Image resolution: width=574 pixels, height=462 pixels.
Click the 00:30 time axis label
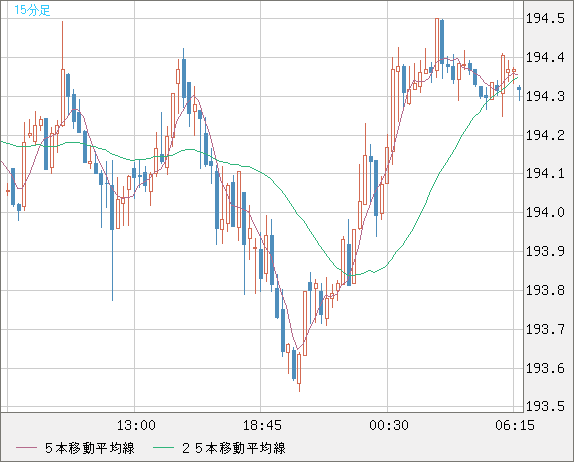[388, 425]
